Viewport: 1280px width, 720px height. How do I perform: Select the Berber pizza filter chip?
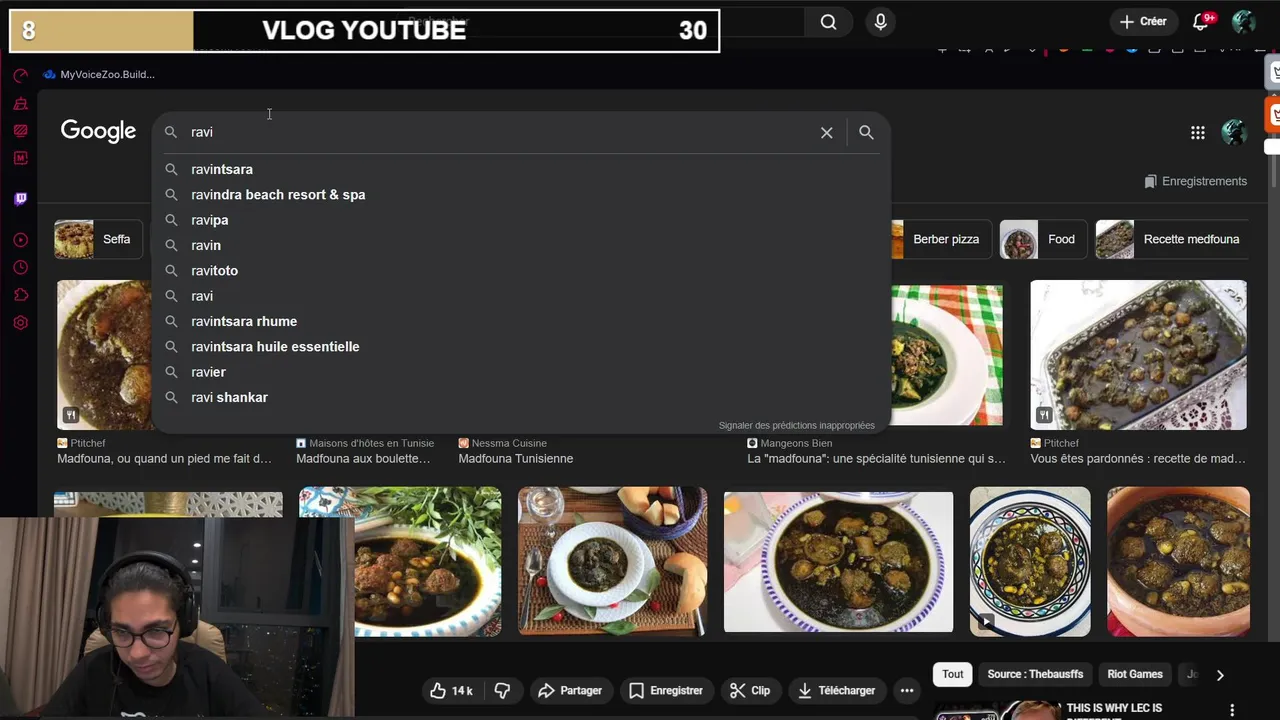pos(939,239)
